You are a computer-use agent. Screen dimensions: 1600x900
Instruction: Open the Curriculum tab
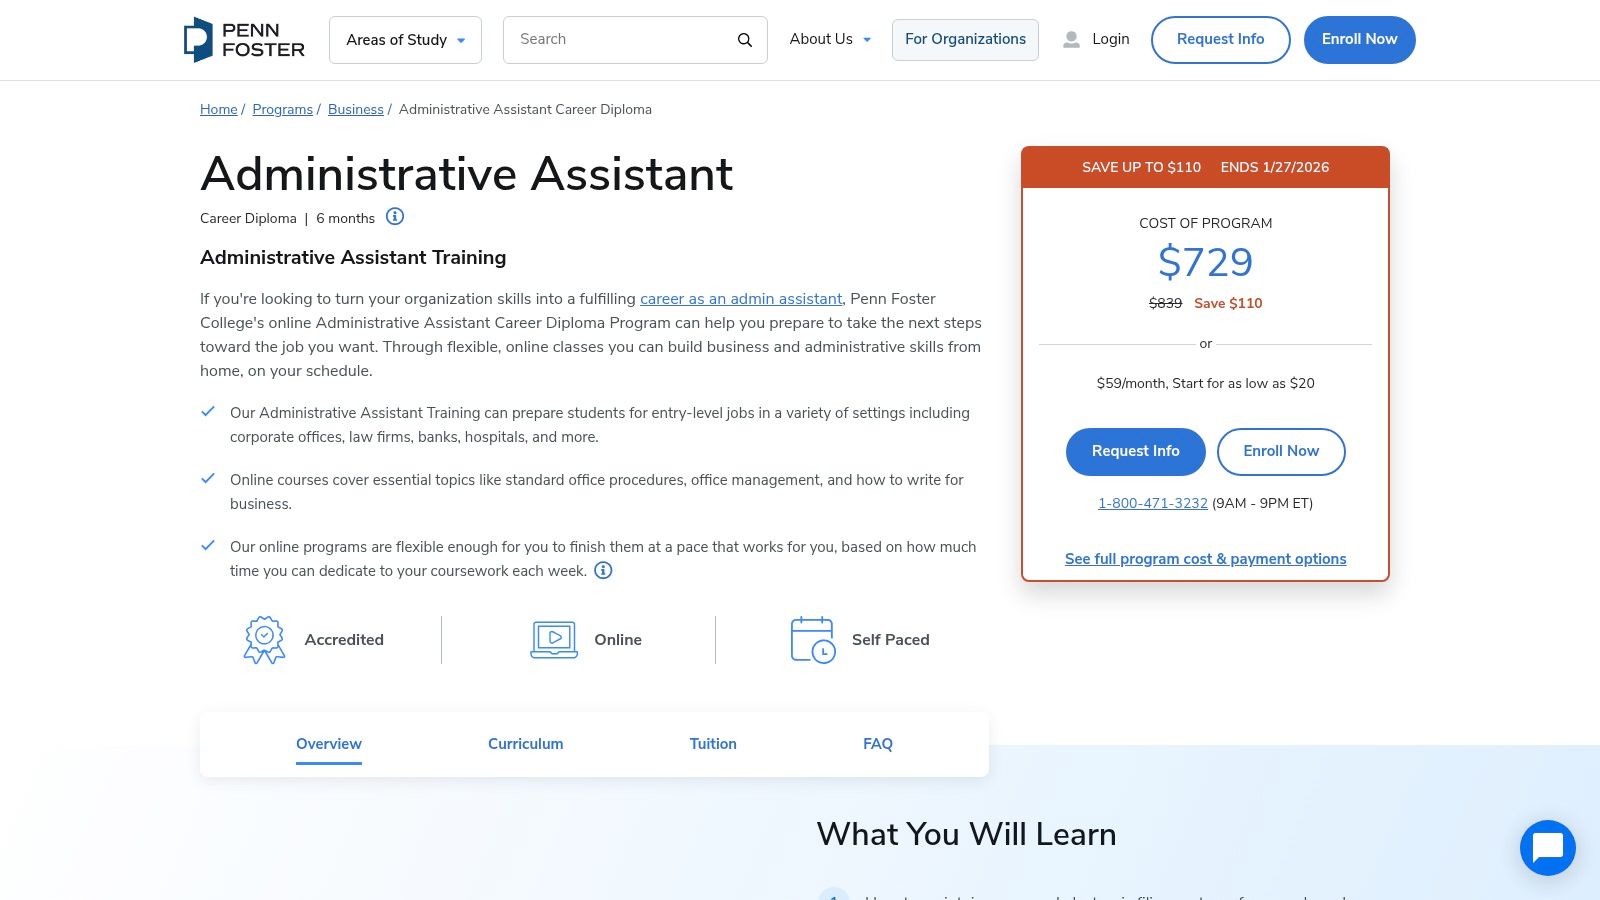526,744
